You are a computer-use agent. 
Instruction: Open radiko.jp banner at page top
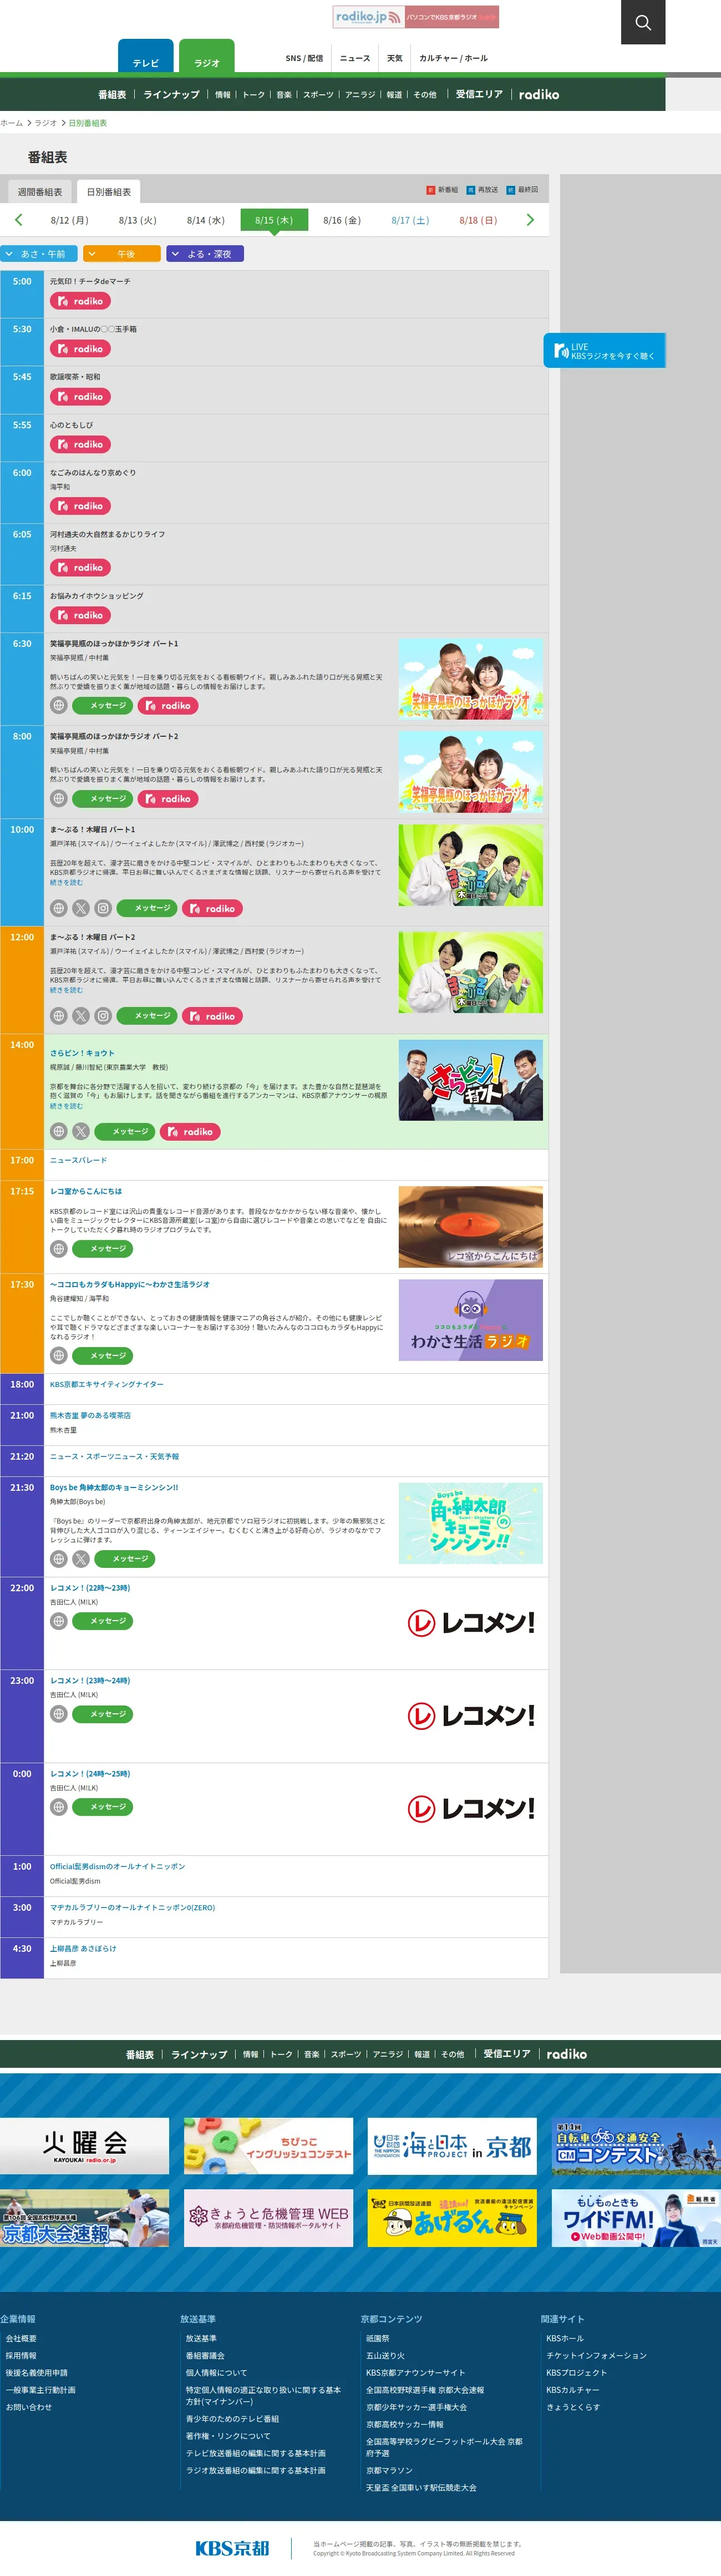tap(416, 17)
